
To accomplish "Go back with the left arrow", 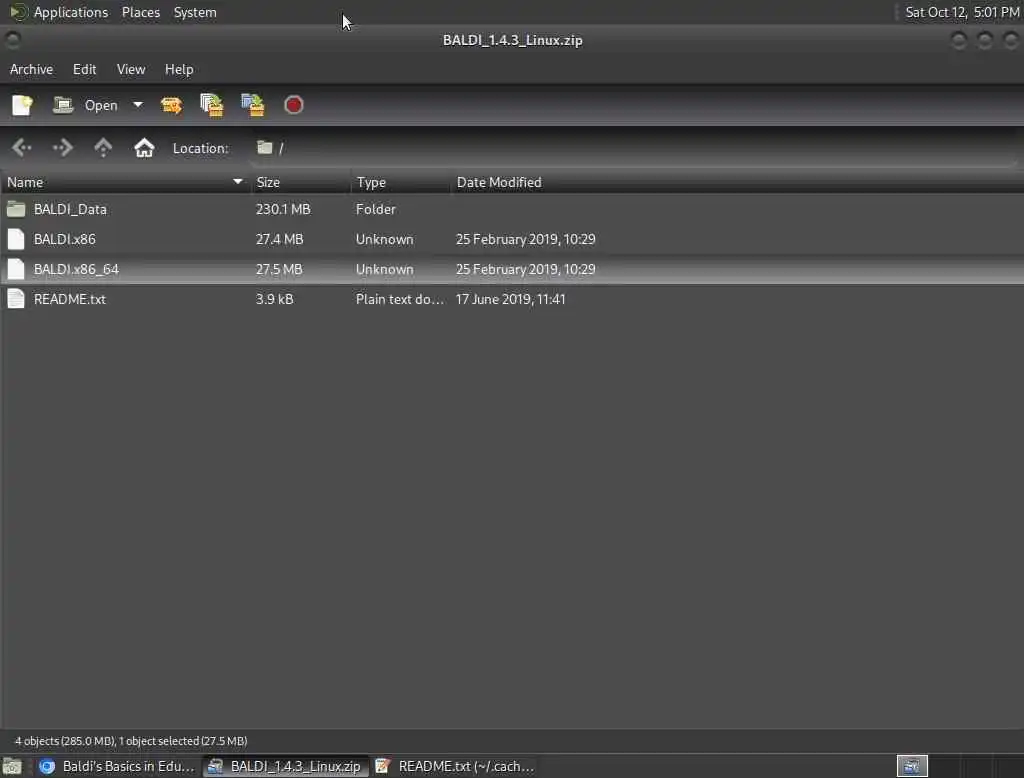I will point(22,148).
